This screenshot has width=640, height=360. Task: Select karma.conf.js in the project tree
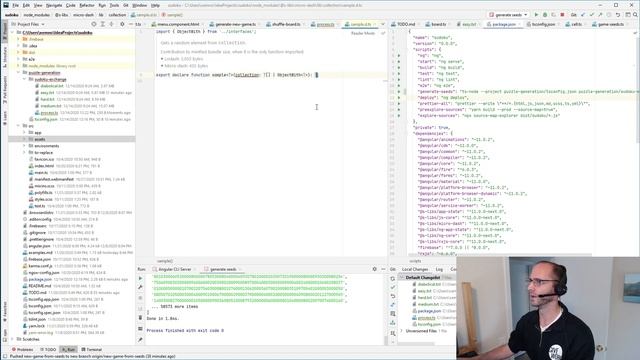point(40,266)
